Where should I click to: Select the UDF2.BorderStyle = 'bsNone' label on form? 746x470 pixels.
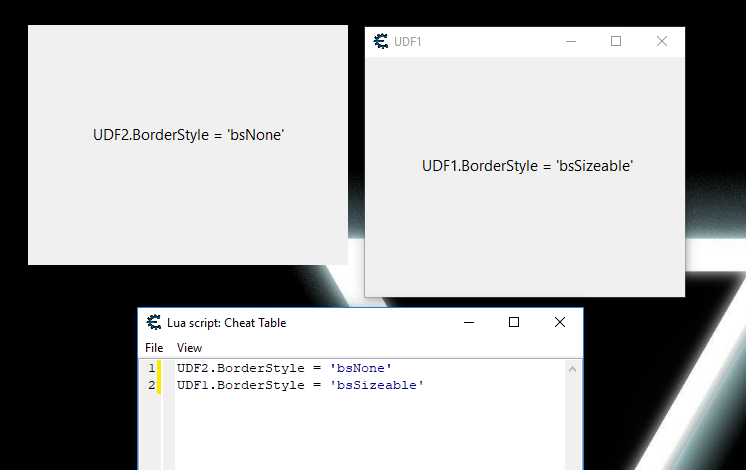(x=188, y=135)
